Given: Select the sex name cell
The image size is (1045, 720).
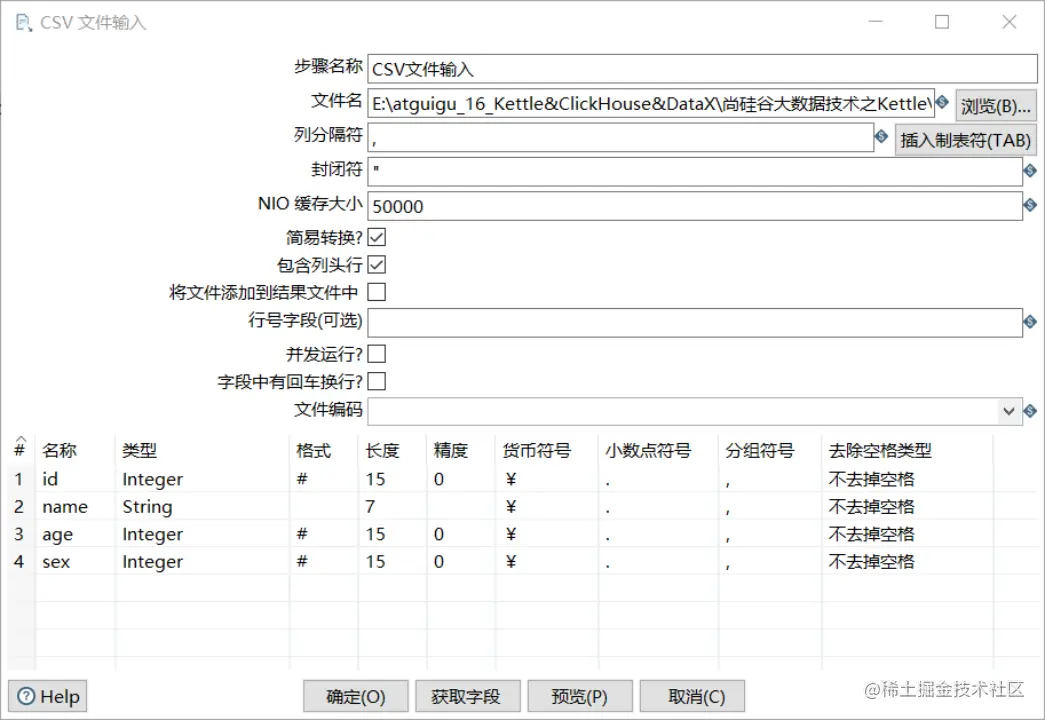Looking at the screenshot, I should 75,561.
